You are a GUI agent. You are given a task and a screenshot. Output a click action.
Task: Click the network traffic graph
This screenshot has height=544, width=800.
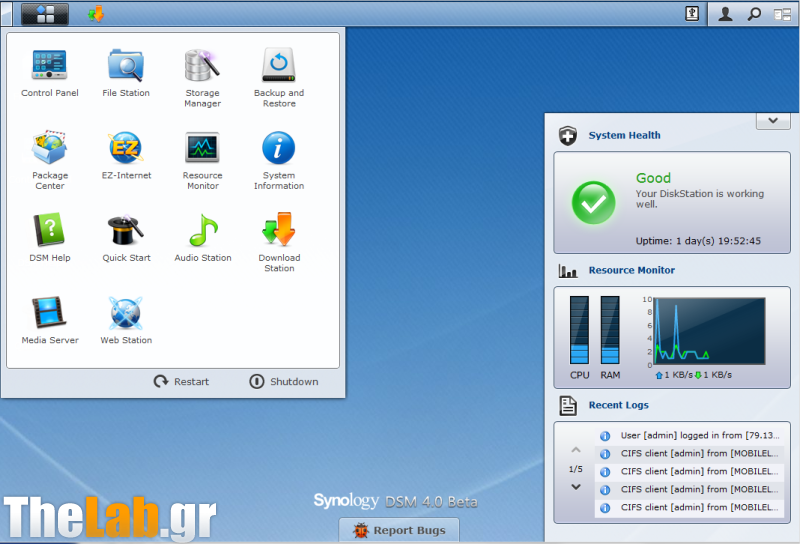tap(709, 331)
